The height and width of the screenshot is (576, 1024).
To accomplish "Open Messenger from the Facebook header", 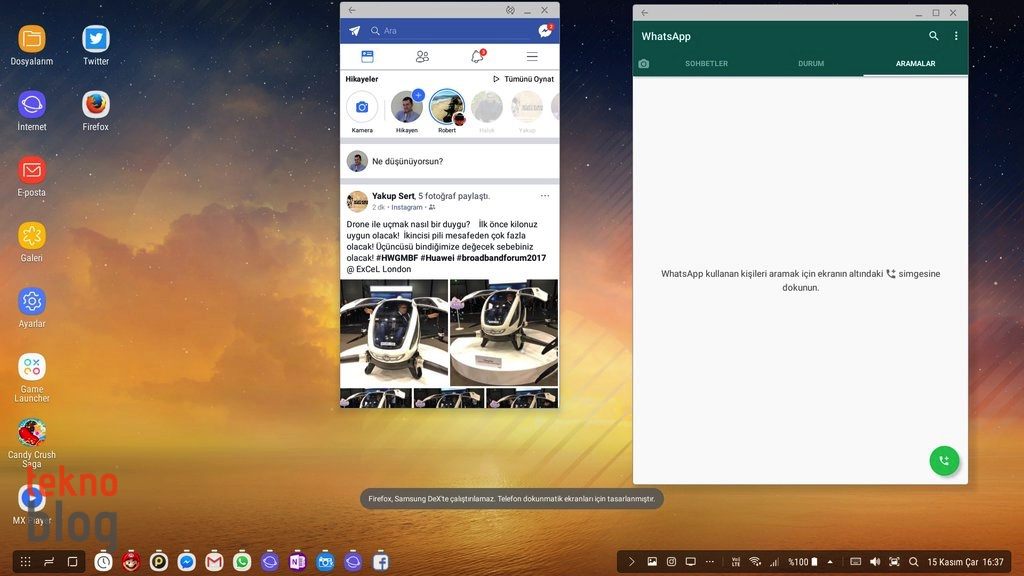I will point(545,31).
